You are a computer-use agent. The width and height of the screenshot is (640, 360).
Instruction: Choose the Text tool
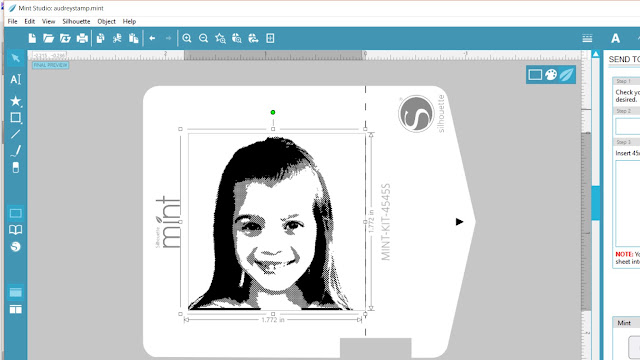pyautogui.click(x=16, y=79)
